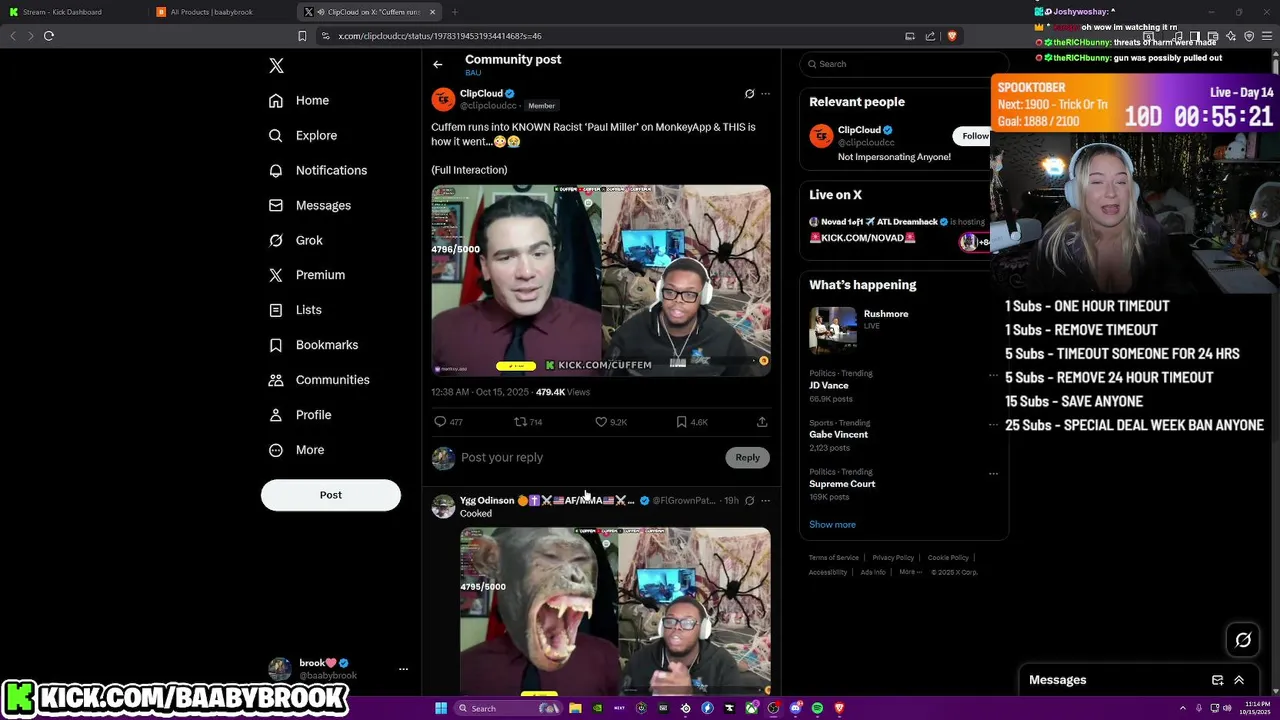Open Premium page
The height and width of the screenshot is (720, 1280).
(307, 275)
